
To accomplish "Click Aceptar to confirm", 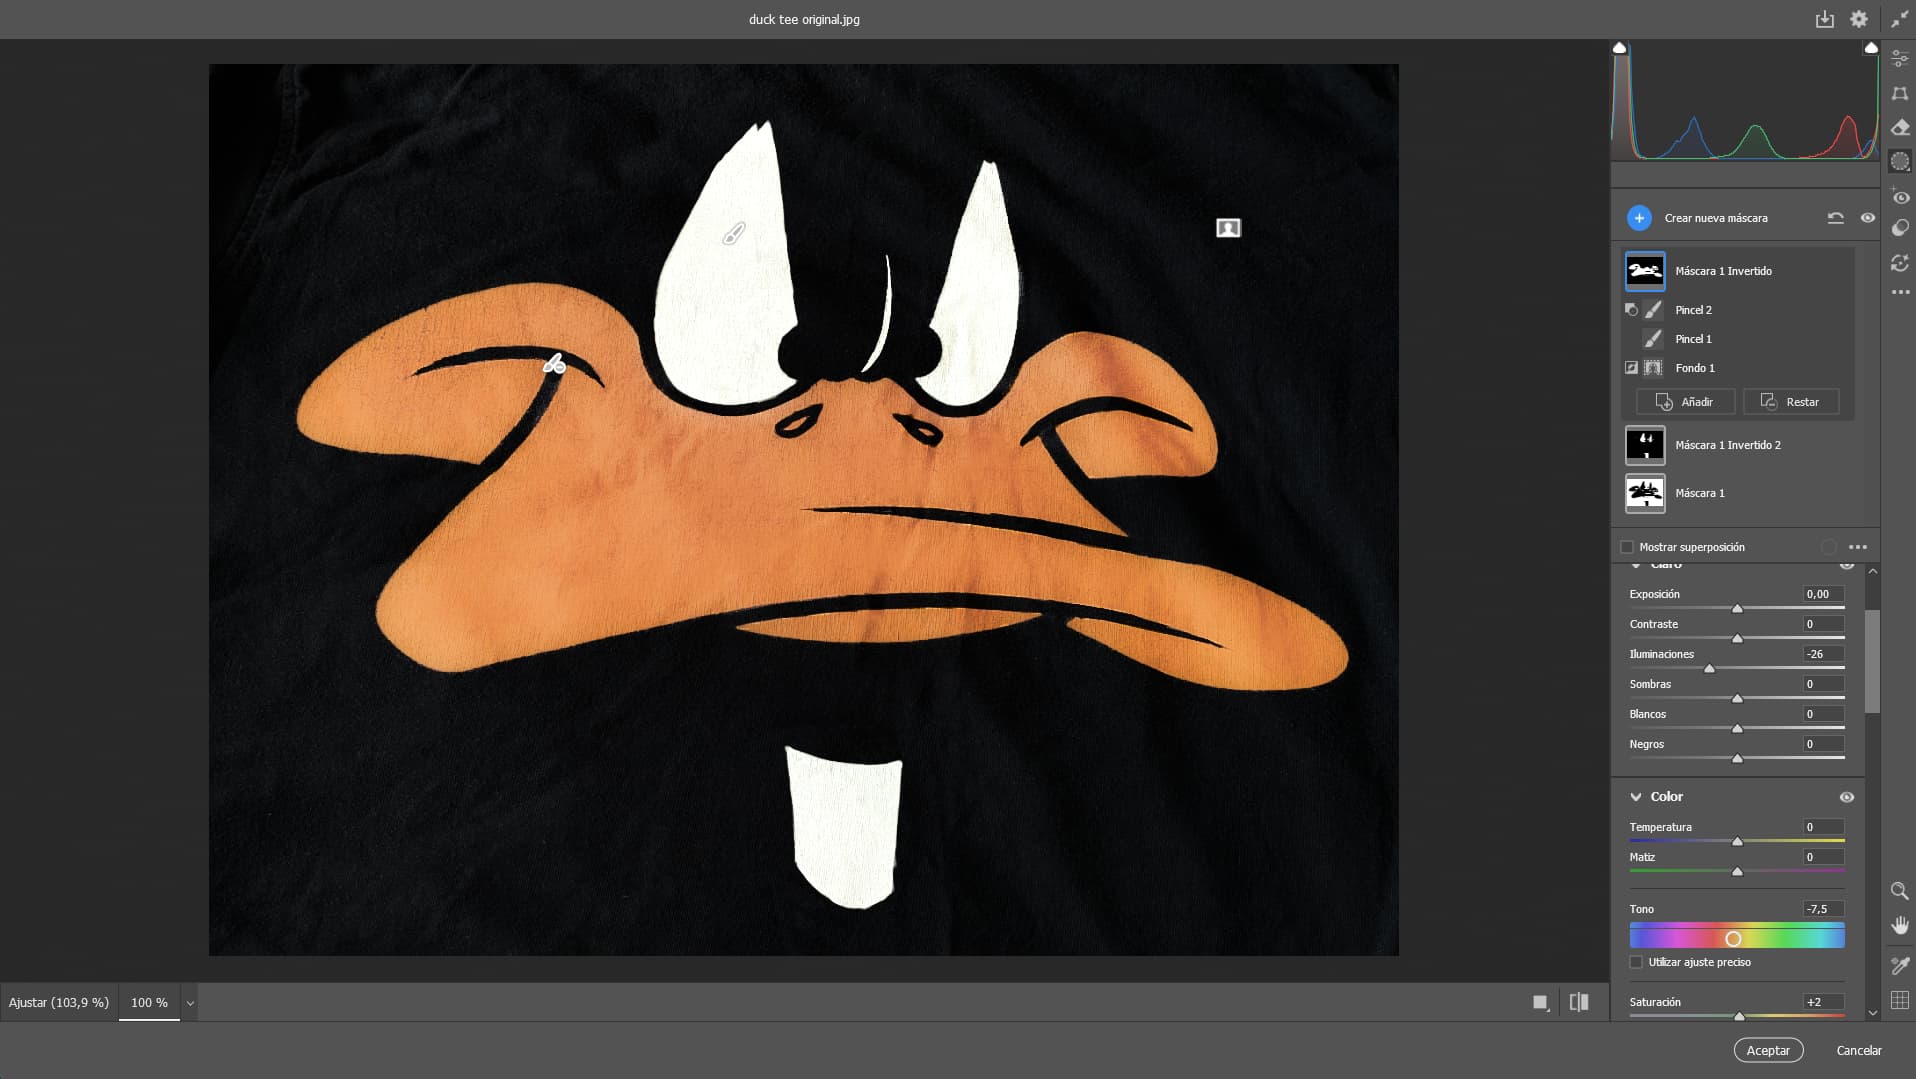I will tap(1768, 1050).
